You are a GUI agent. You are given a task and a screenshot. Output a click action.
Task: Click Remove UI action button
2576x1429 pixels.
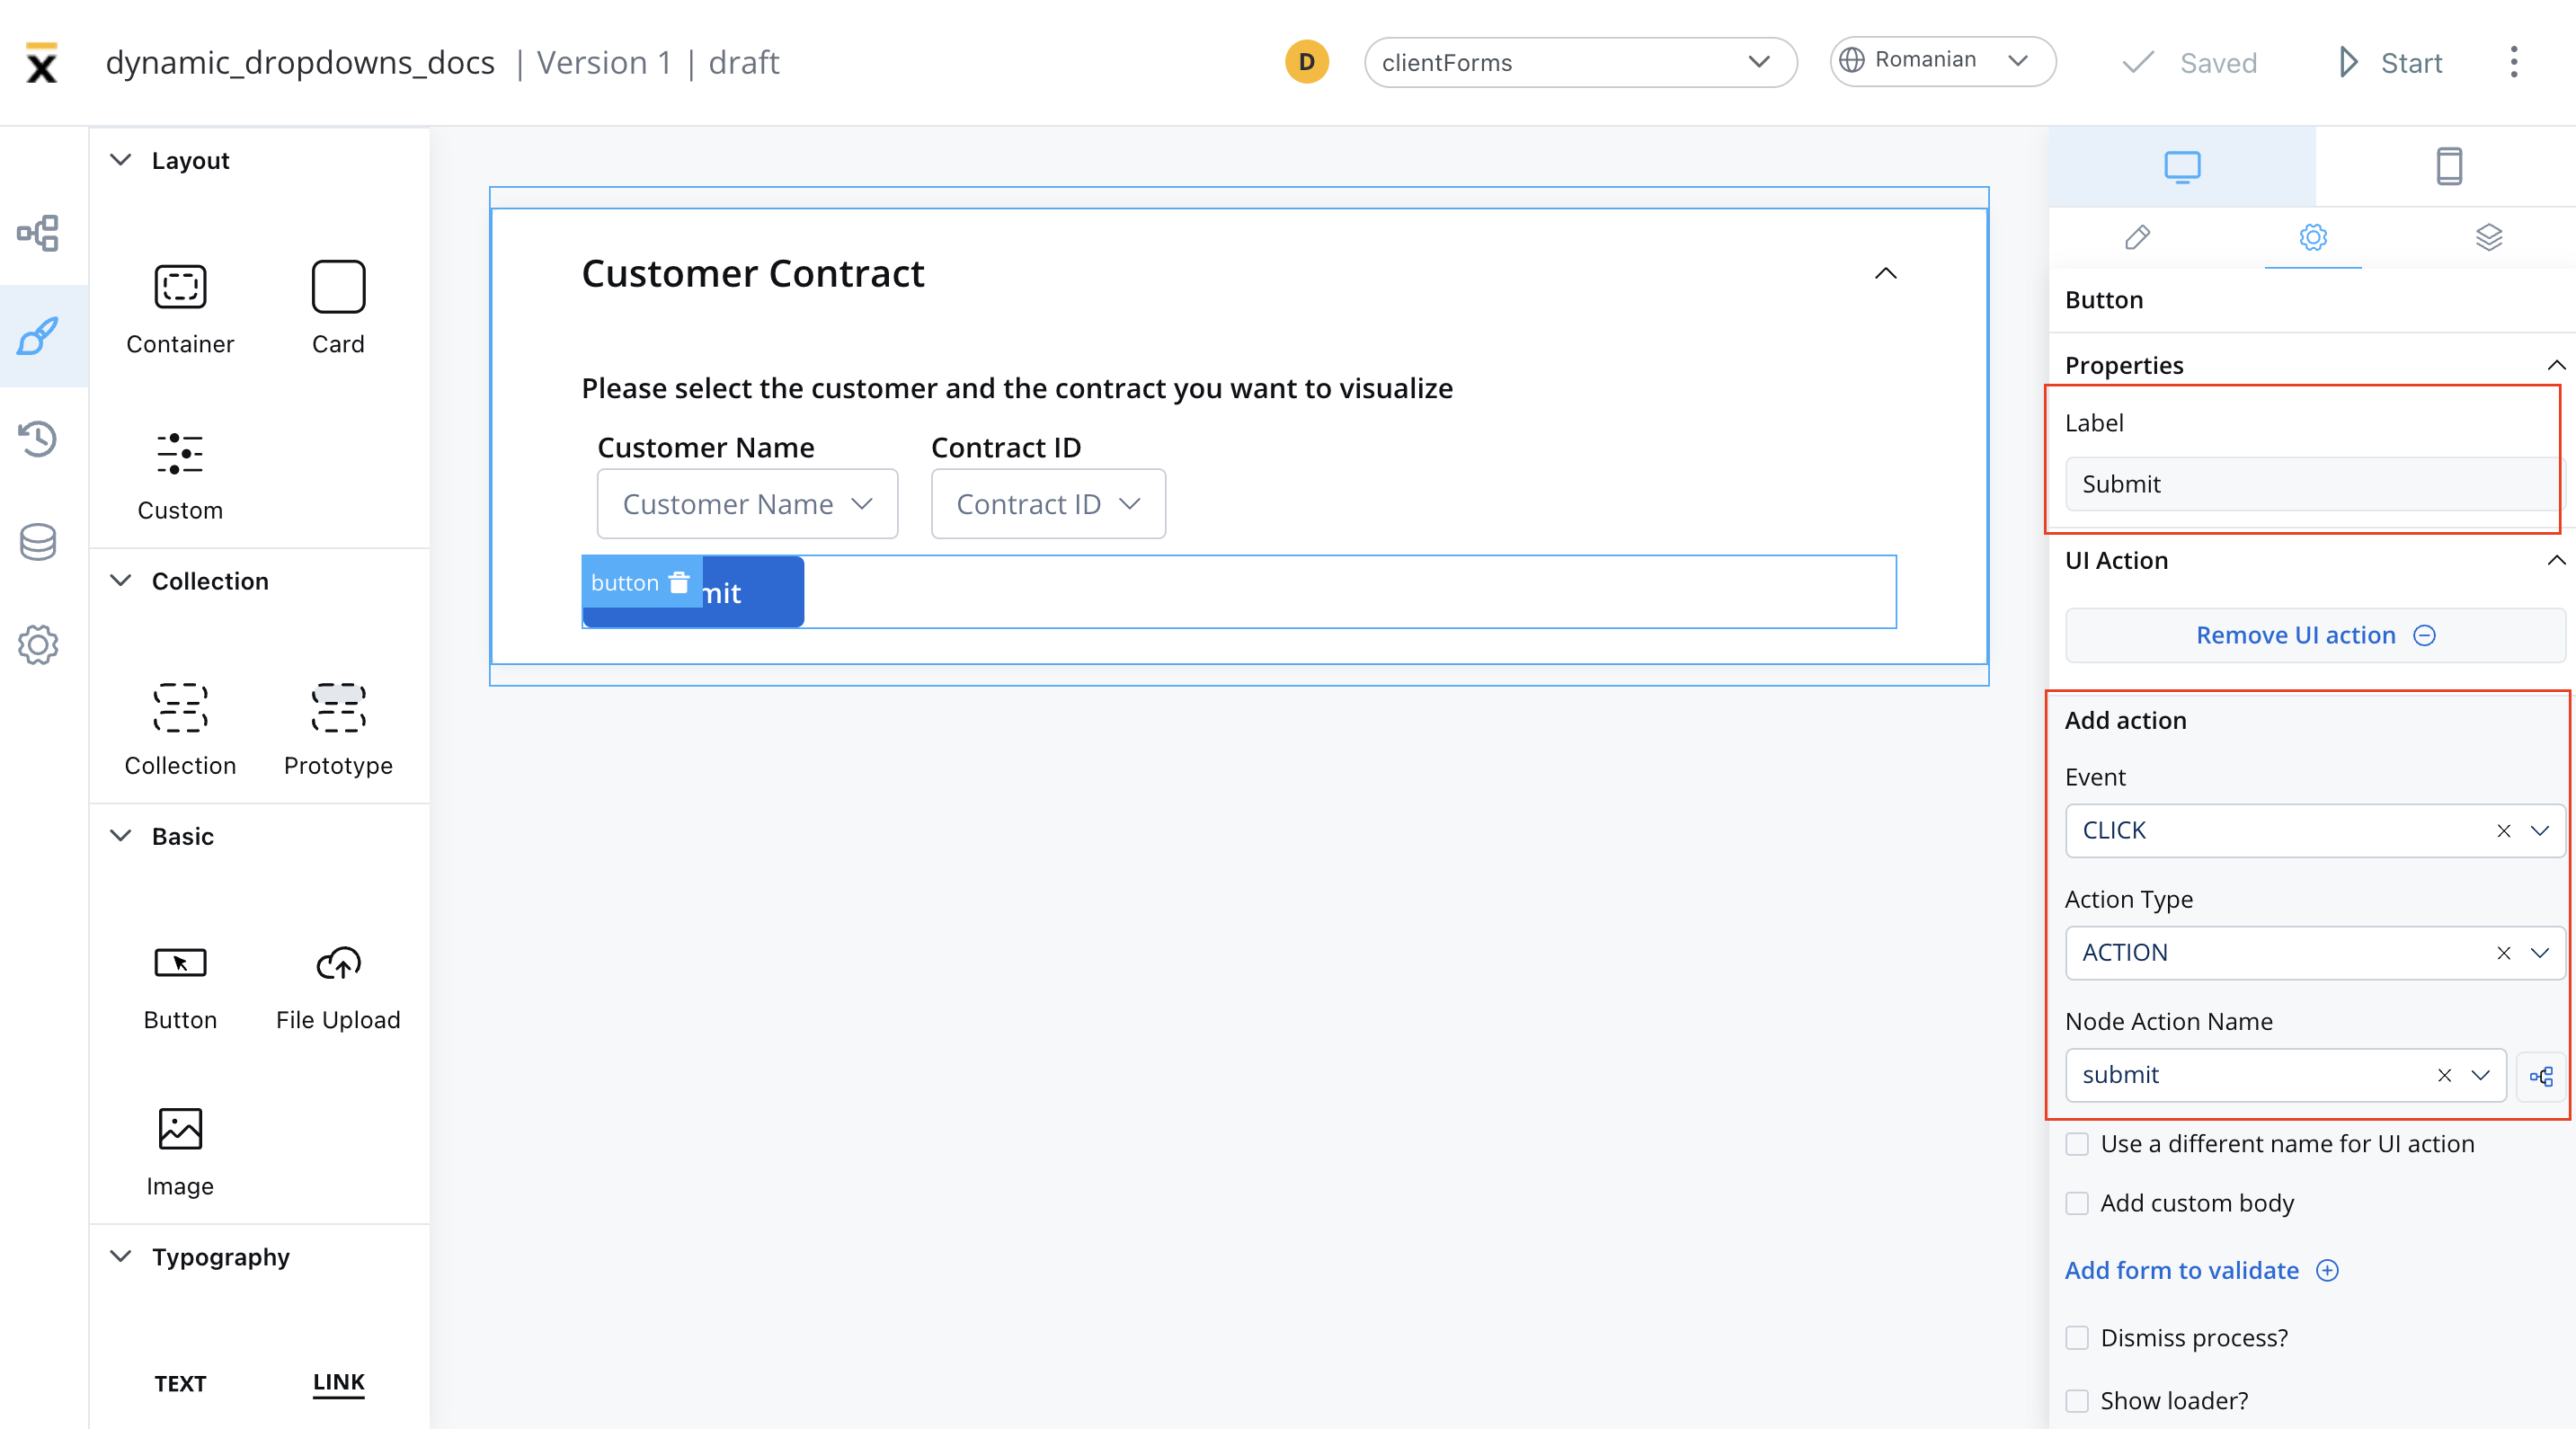pos(2315,635)
